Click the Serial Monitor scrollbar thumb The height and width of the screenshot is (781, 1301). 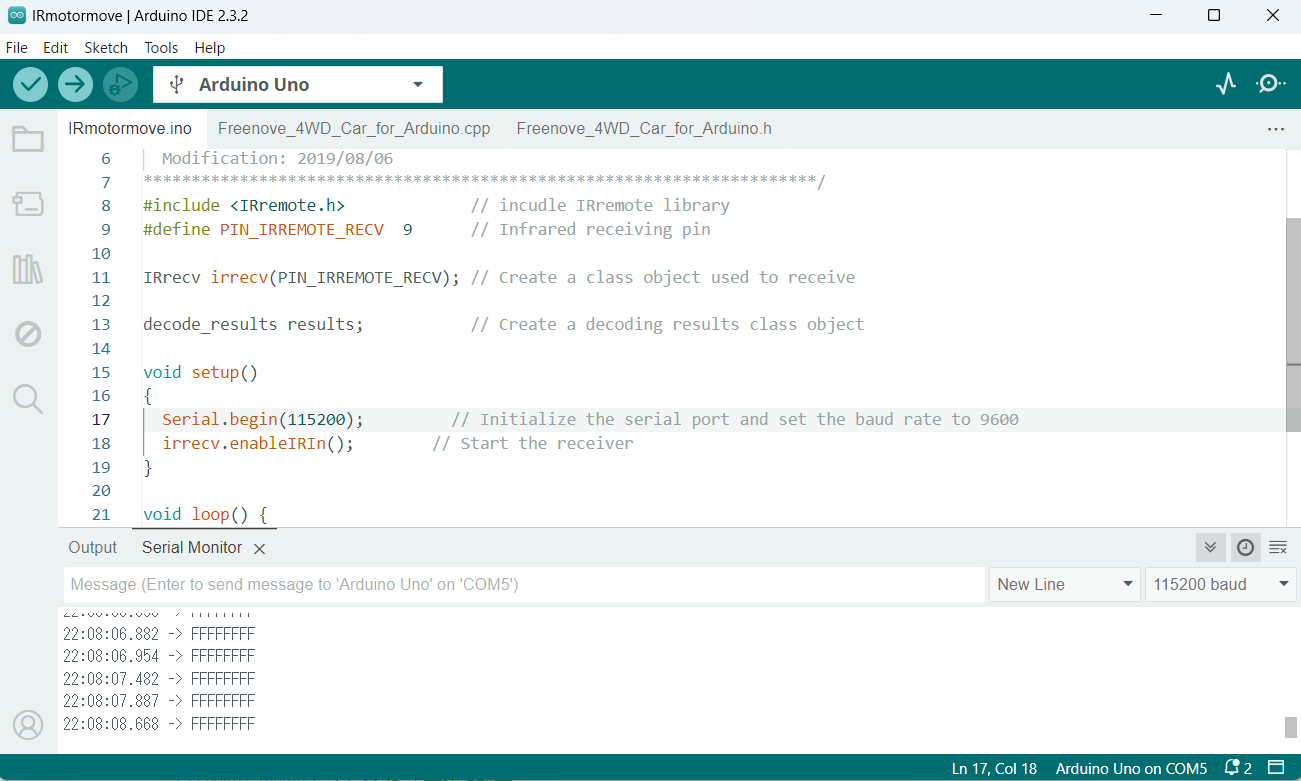(x=1291, y=727)
